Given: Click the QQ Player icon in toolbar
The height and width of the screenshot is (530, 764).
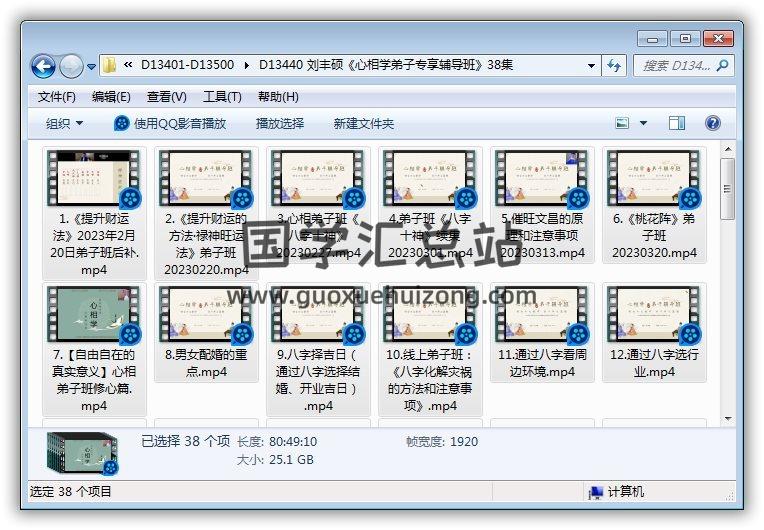Looking at the screenshot, I should 122,123.
